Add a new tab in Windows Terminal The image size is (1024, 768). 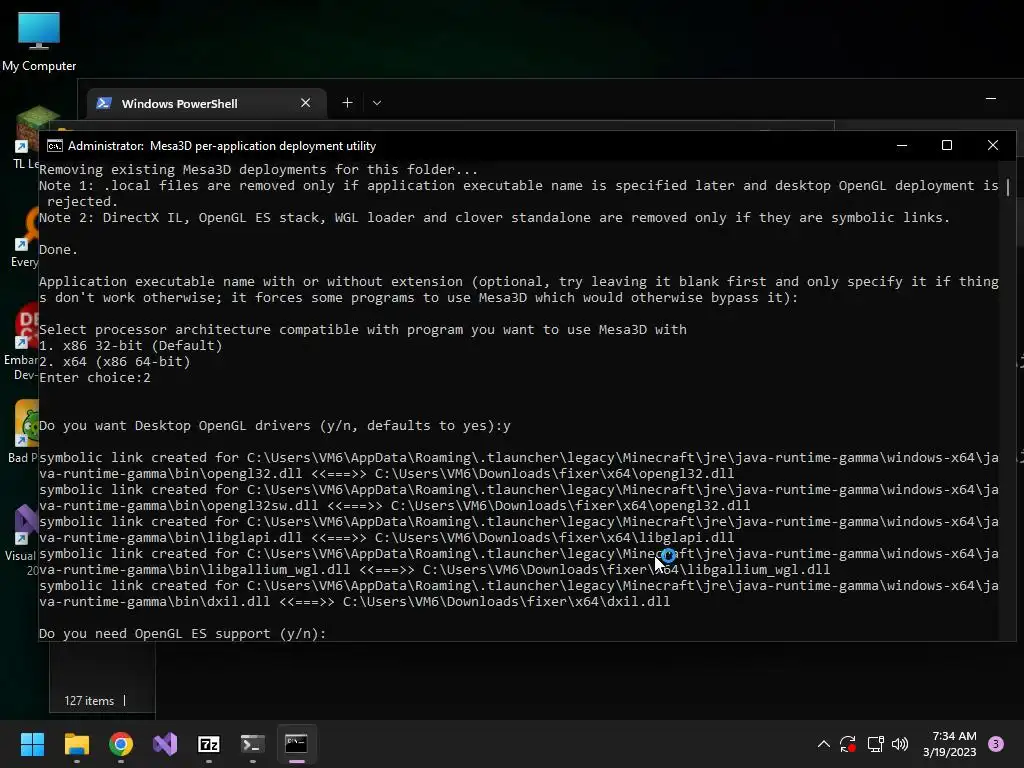(x=347, y=103)
